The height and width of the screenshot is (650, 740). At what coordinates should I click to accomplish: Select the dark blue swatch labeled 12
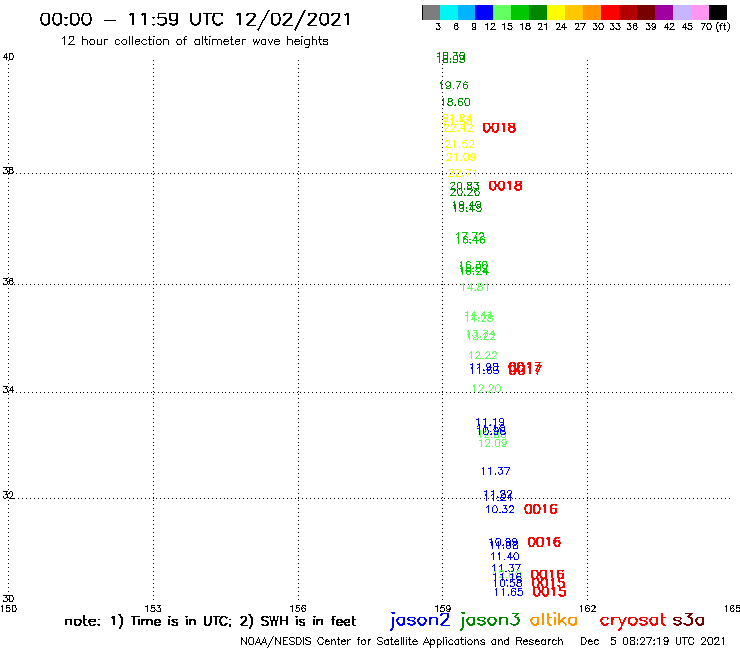pyautogui.click(x=484, y=12)
